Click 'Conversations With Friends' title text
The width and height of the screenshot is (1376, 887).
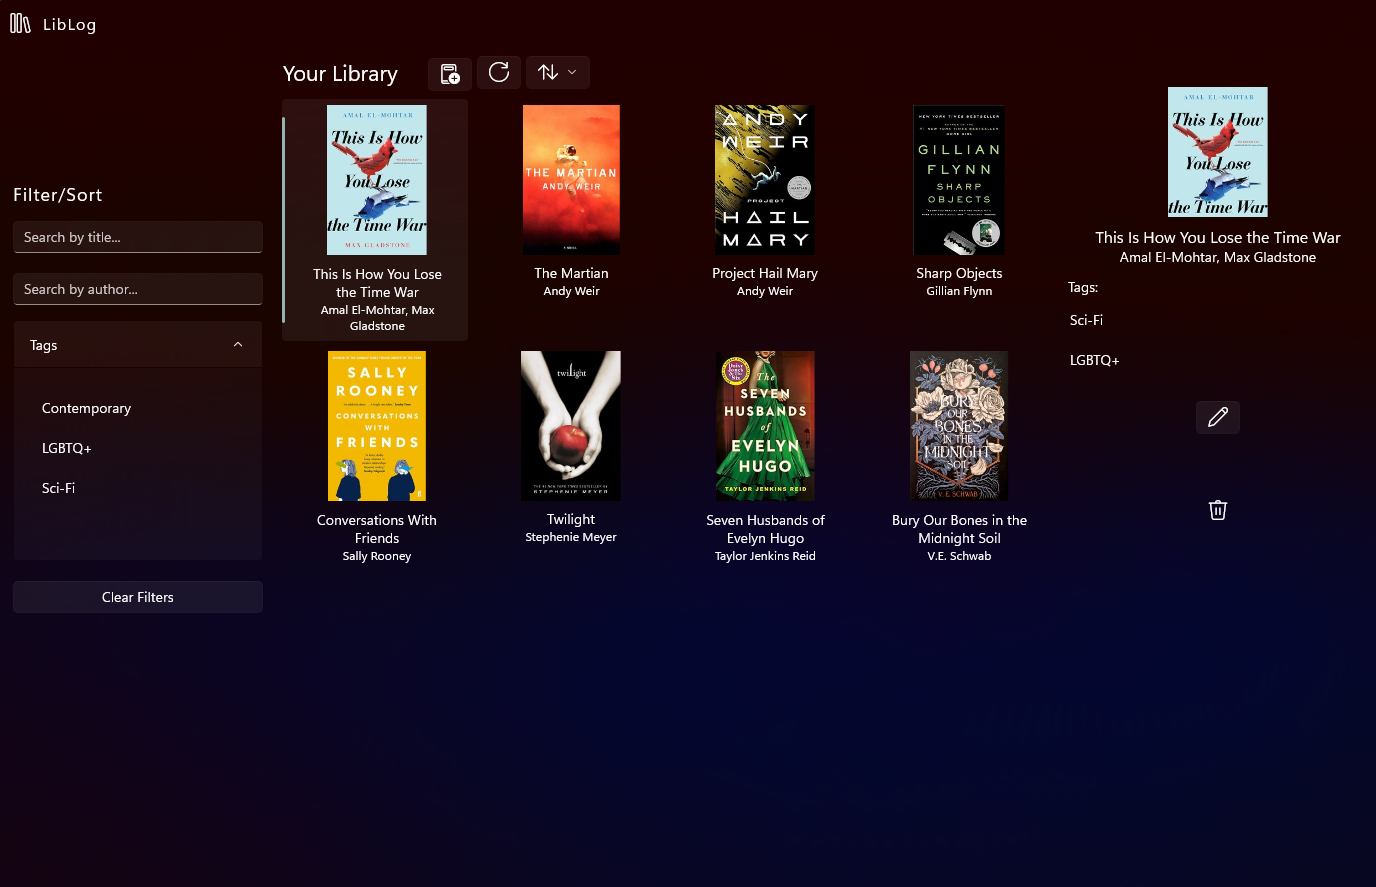tap(377, 529)
